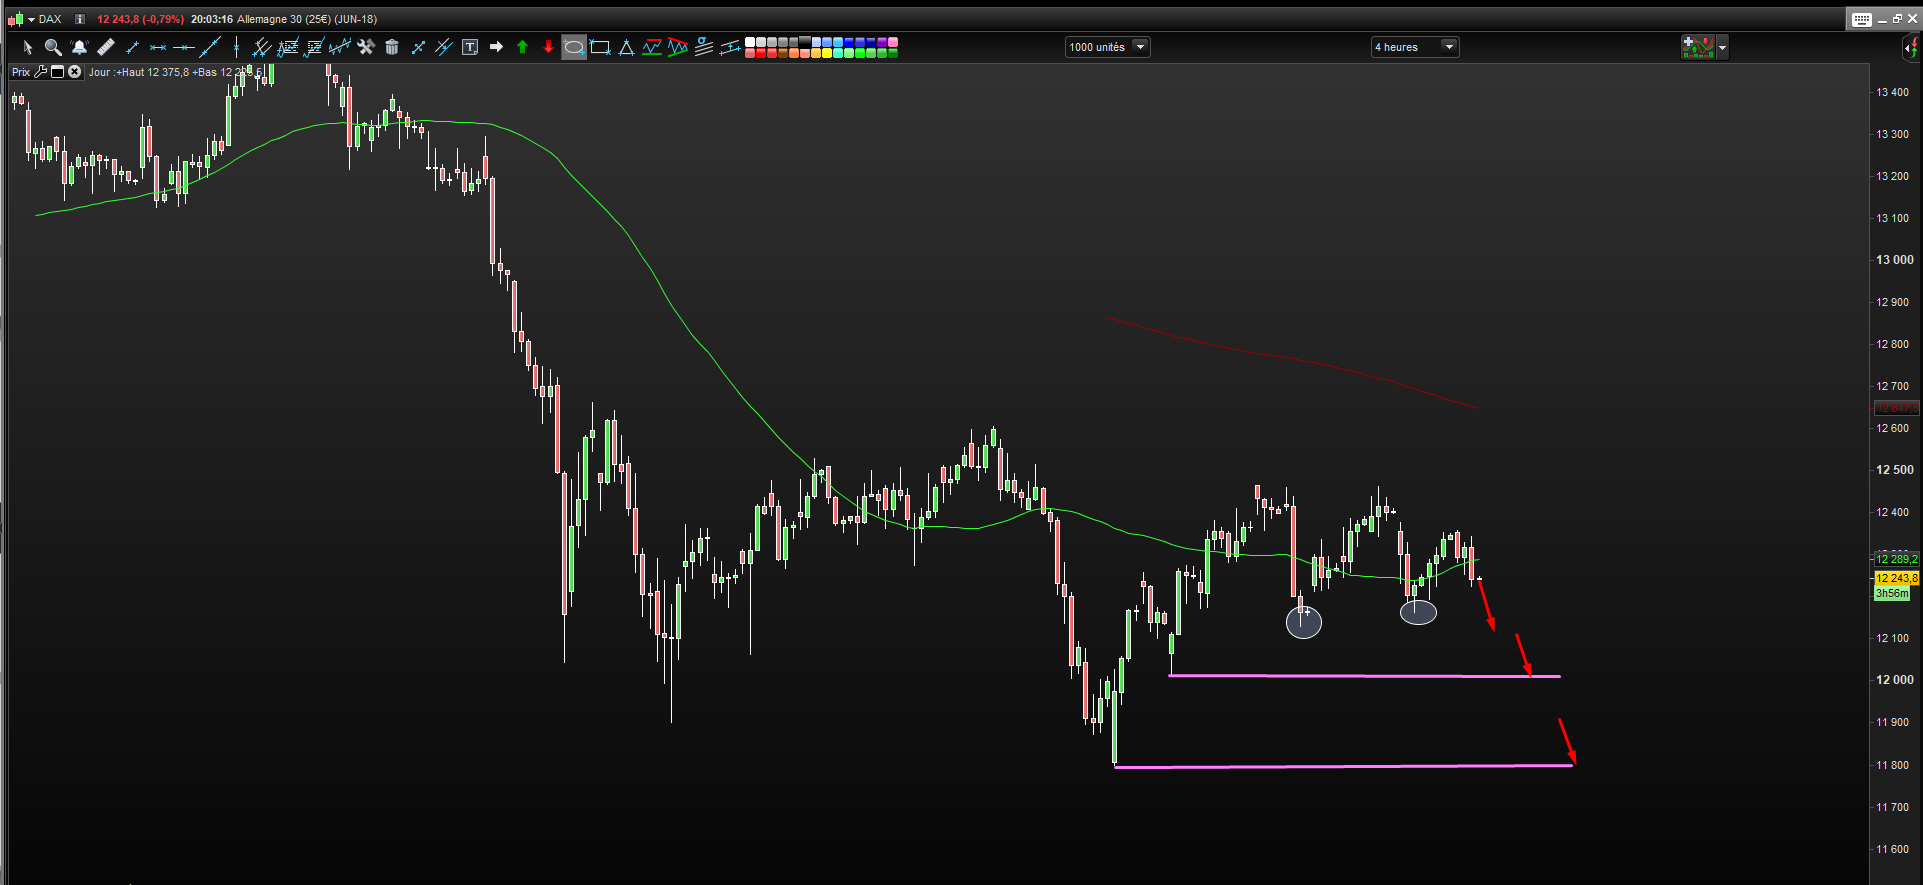Pick the pink color swatch
This screenshot has width=1923, height=885.
(x=893, y=42)
